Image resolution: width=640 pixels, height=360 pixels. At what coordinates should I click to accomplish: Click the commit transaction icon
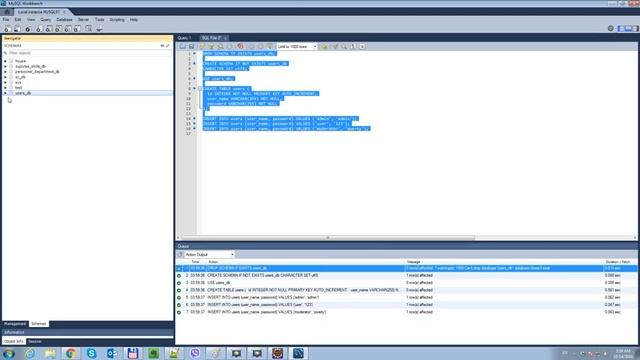click(251, 47)
